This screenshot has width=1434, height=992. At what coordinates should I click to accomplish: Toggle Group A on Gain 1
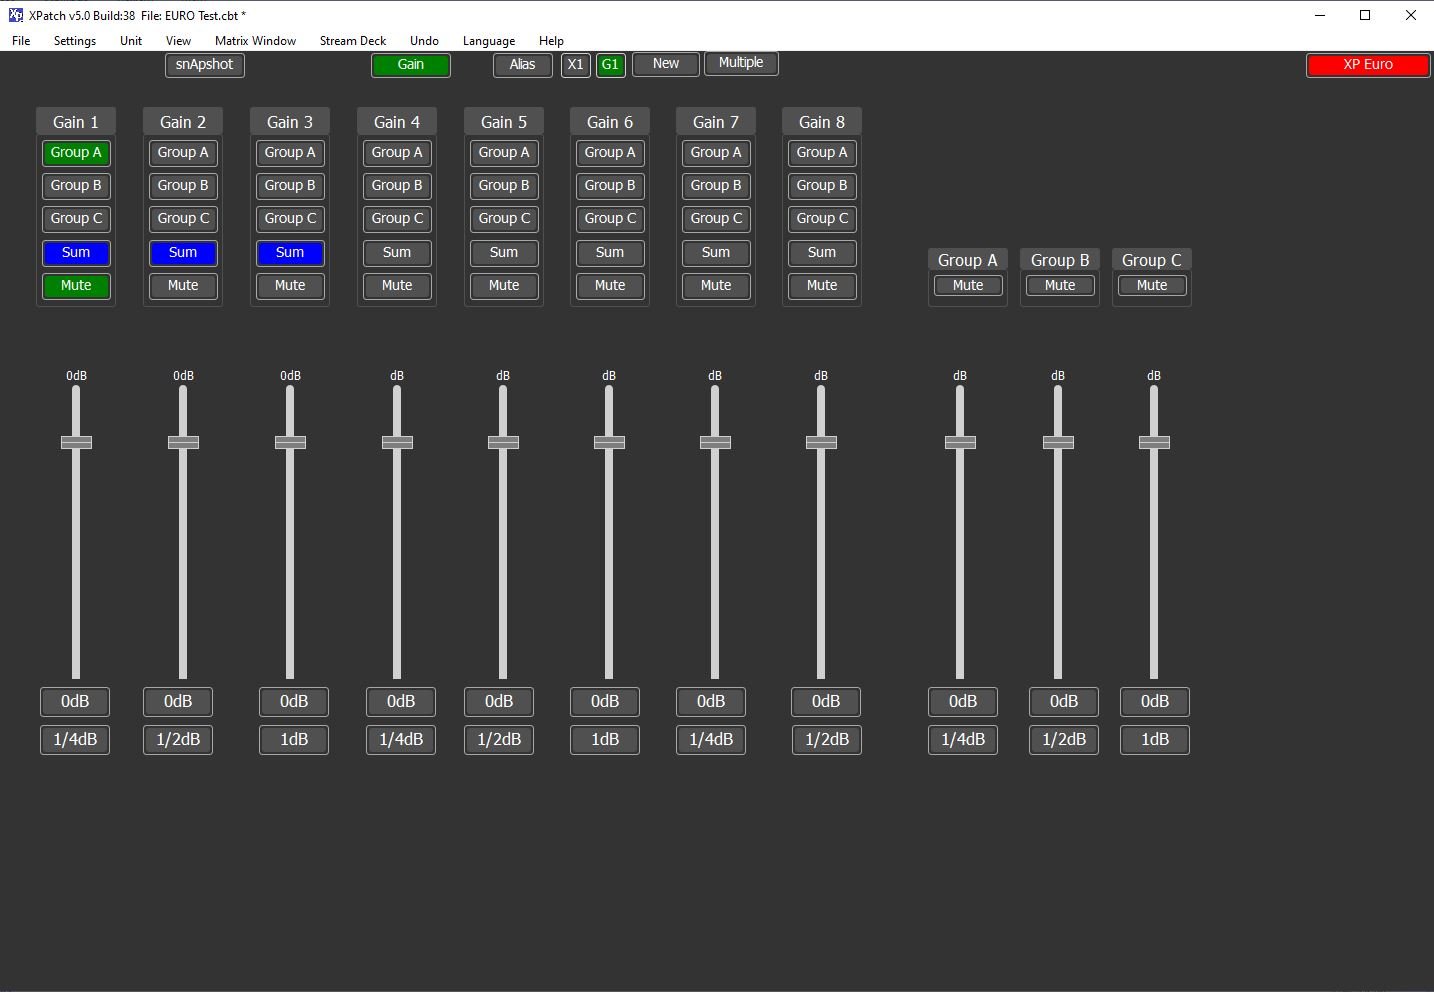click(x=75, y=152)
